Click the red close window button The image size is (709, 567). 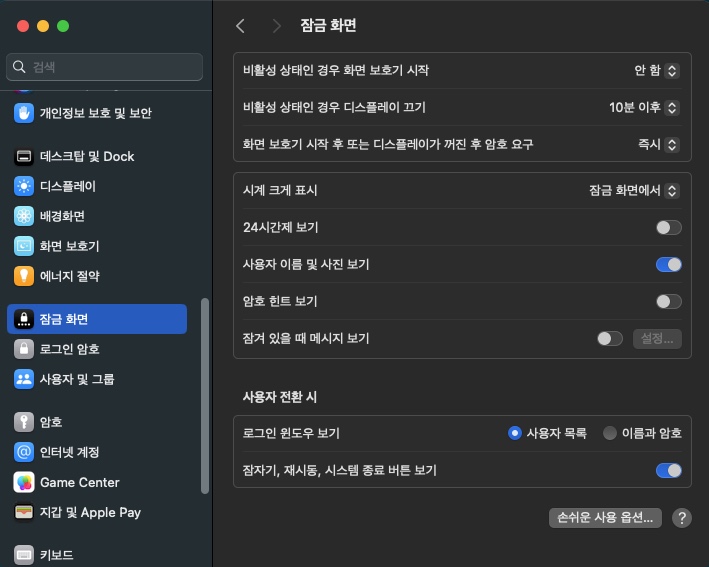23,26
